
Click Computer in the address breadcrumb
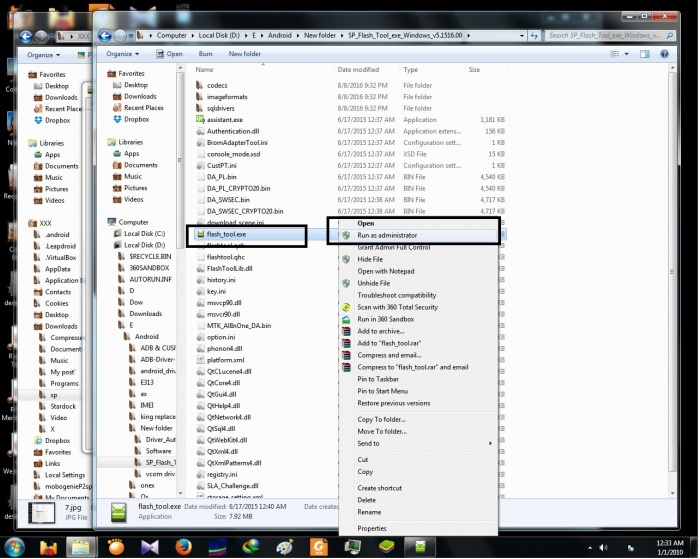[171, 35]
